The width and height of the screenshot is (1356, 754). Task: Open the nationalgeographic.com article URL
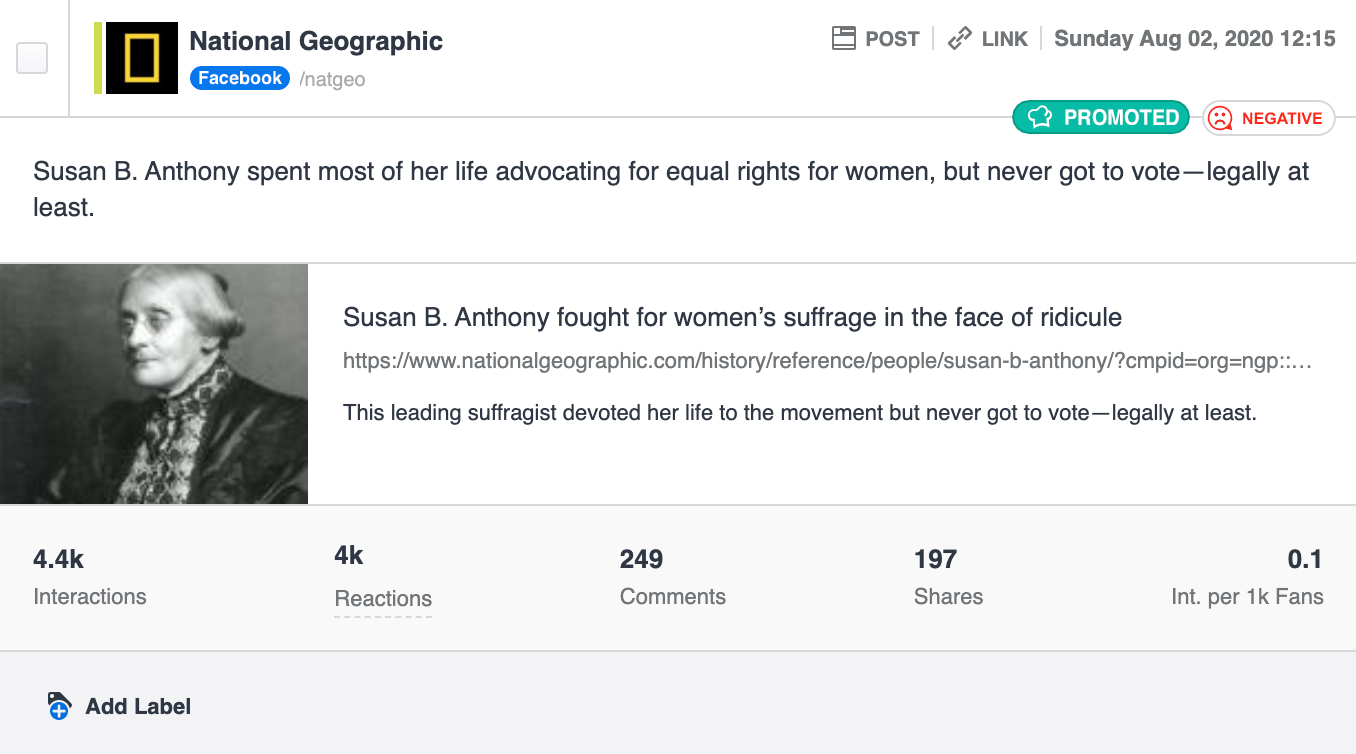click(x=827, y=361)
